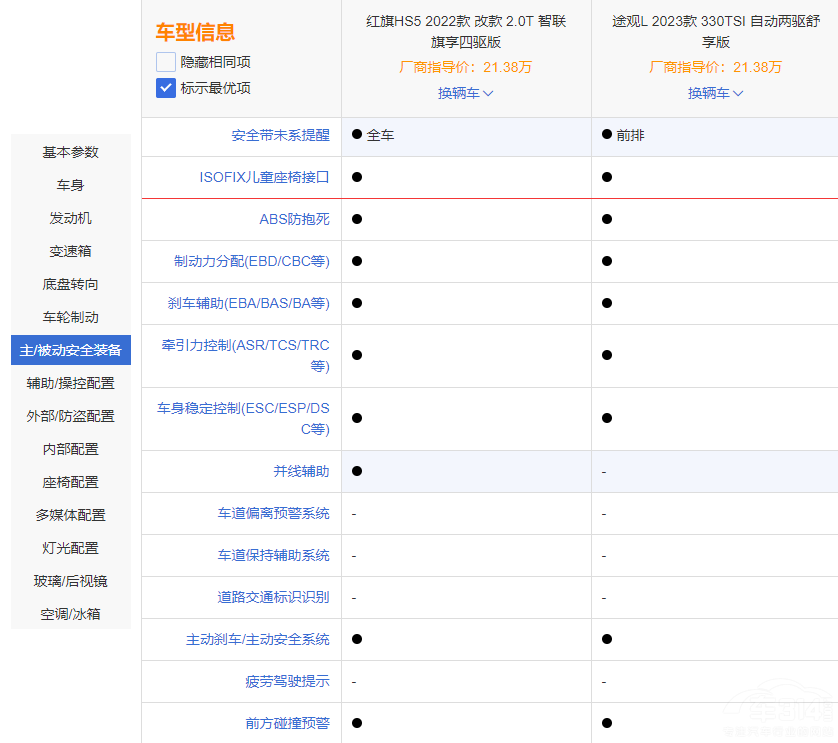
Task: Check the 隐藏相同项 checkbox
Action: (x=166, y=62)
